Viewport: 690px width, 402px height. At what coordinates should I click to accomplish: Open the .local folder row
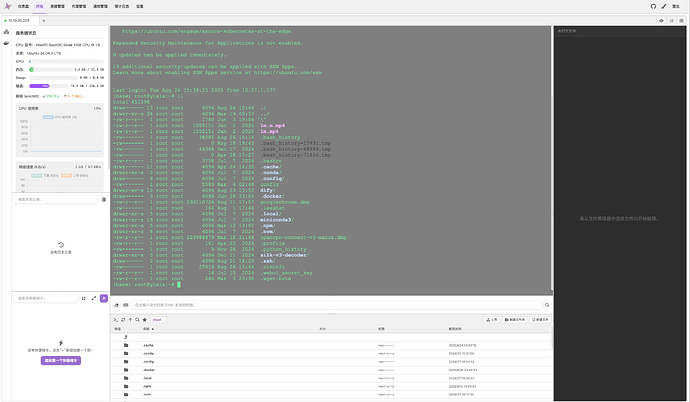click(x=331, y=378)
